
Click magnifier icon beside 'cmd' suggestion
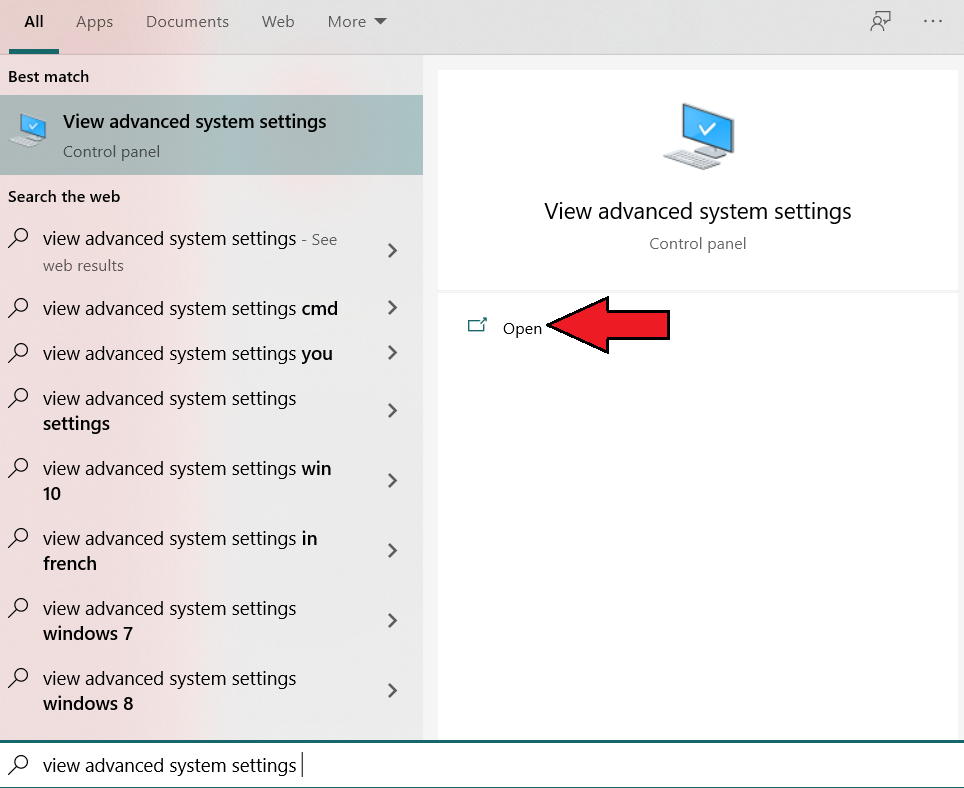(x=18, y=307)
